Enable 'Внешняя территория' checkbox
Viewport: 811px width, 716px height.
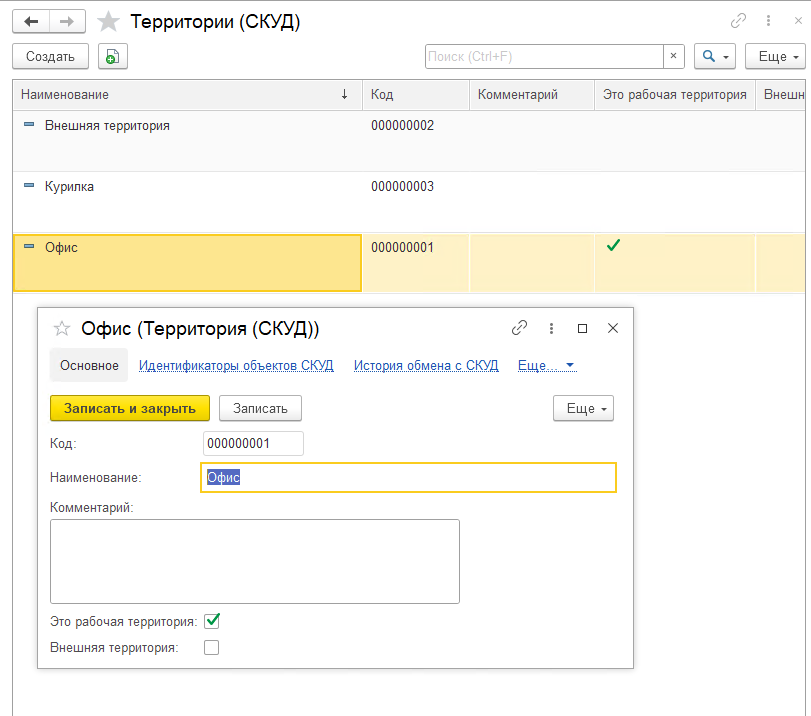click(x=211, y=647)
